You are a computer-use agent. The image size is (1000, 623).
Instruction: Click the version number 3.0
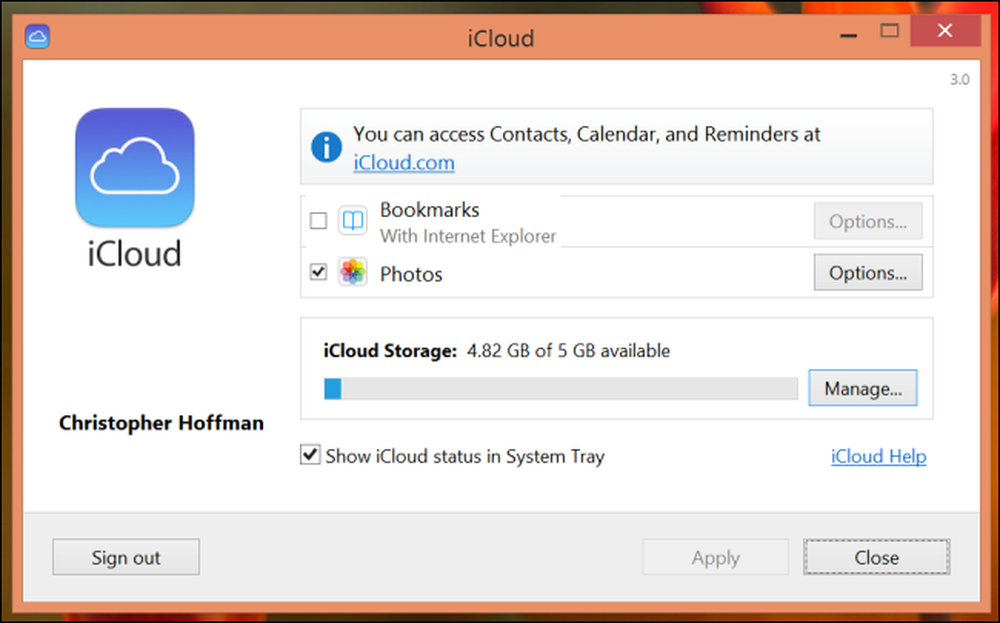tap(960, 80)
